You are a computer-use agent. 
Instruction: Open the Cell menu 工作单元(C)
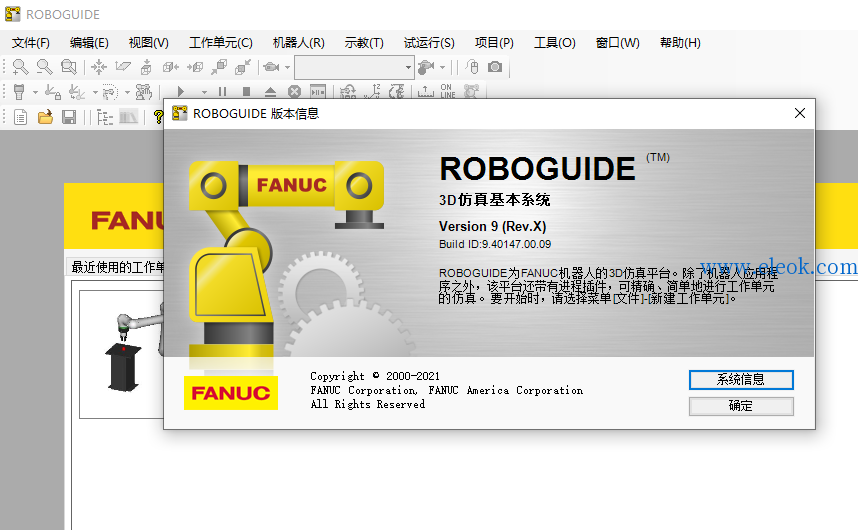click(x=221, y=43)
